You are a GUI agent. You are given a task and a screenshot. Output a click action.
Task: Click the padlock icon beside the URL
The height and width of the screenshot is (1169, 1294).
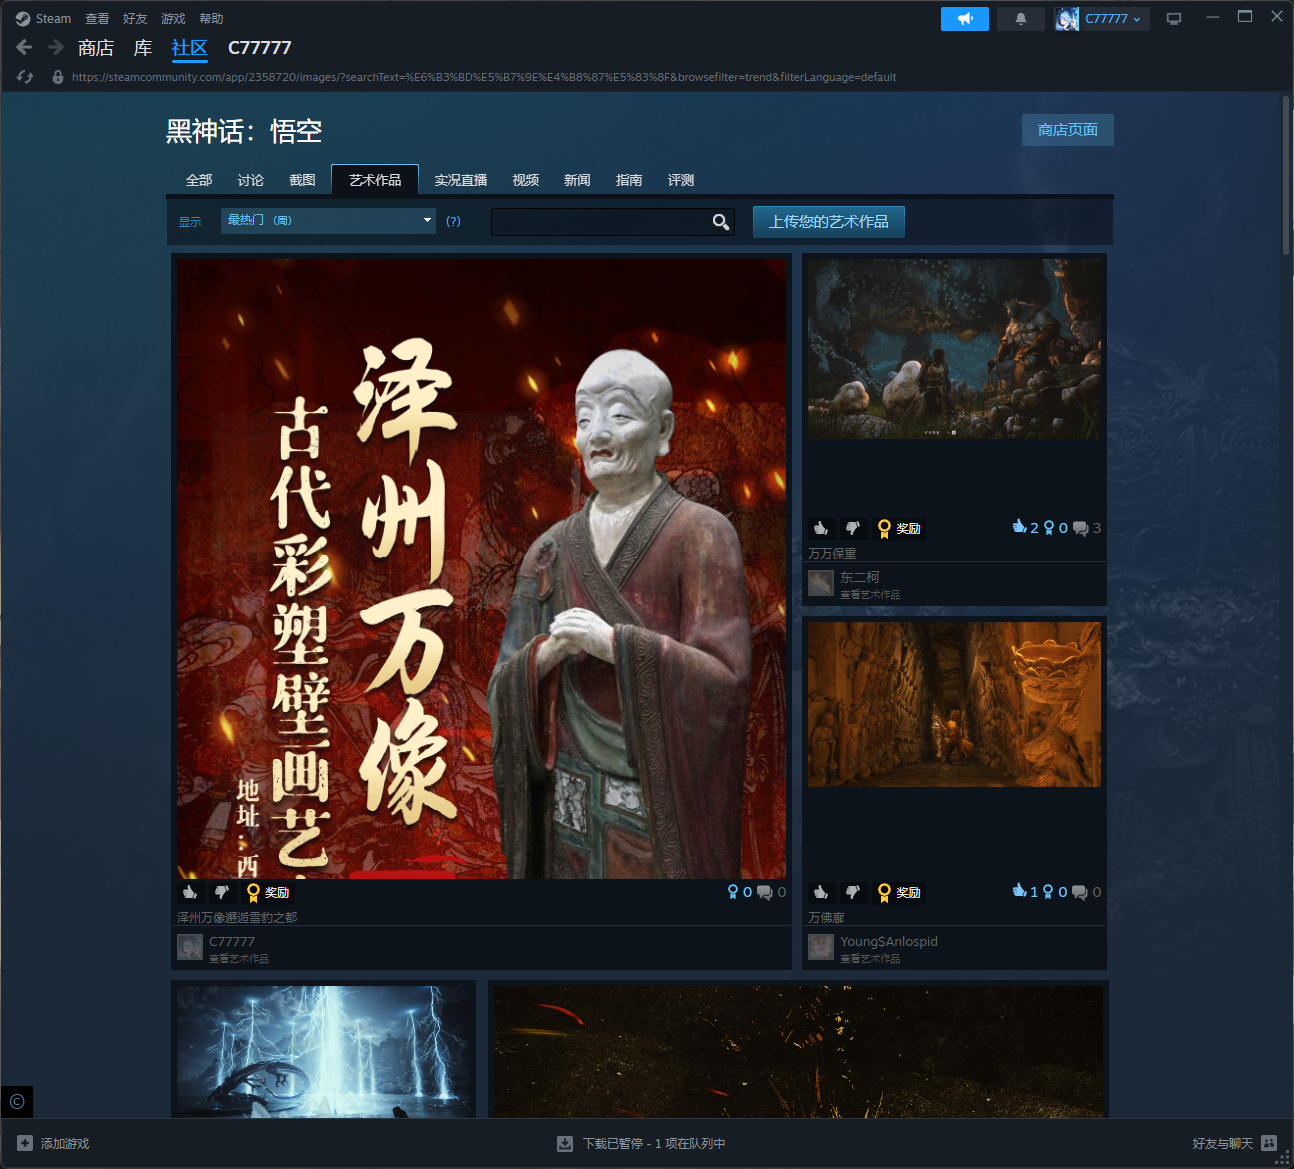[x=58, y=77]
